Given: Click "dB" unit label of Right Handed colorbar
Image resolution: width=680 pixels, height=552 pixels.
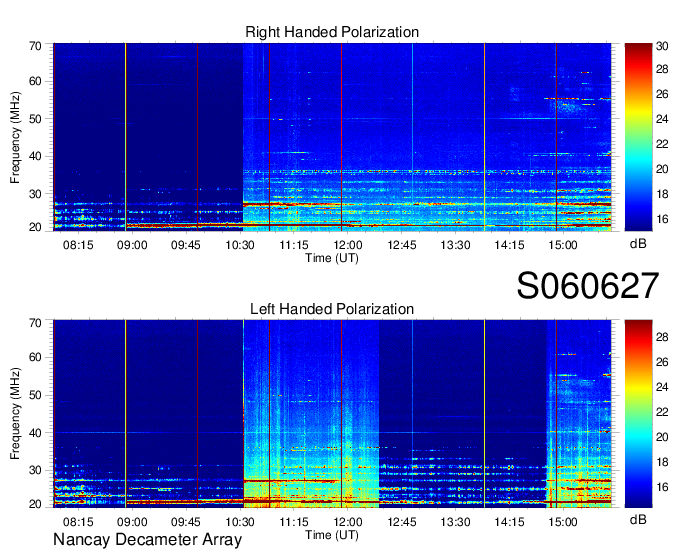Looking at the screenshot, I should coord(638,244).
